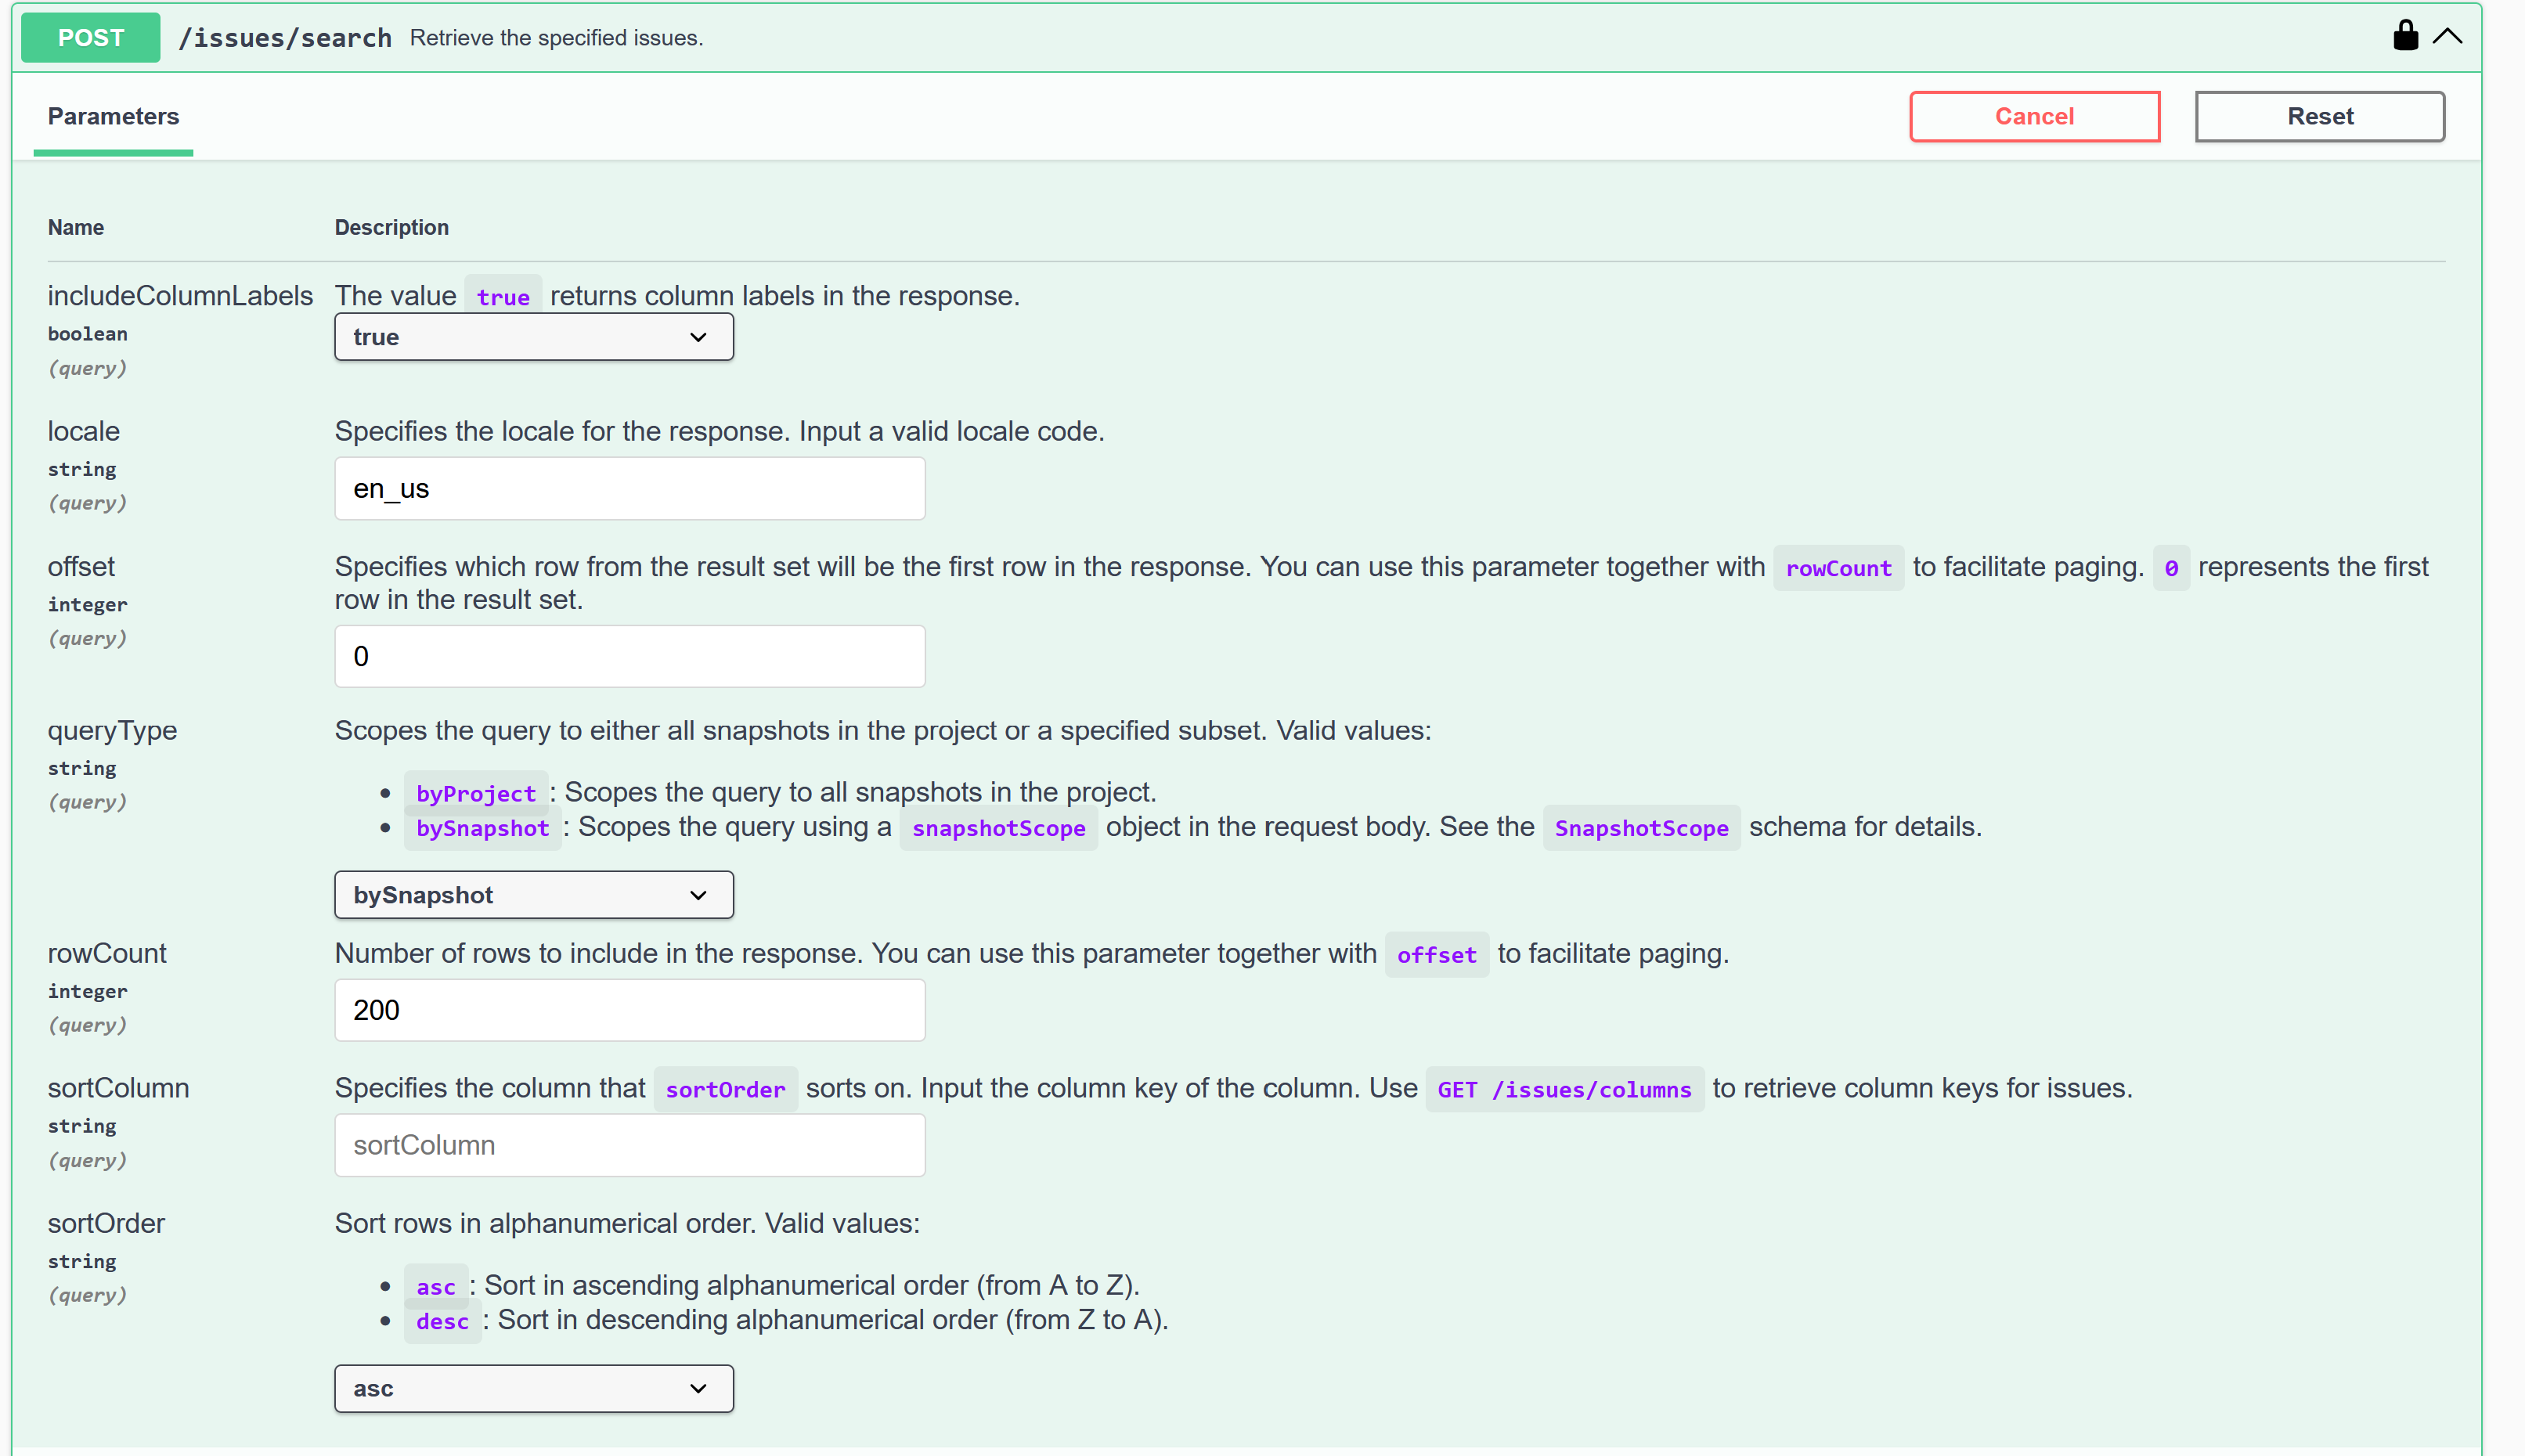Click the 'true' code in includeColumnLabels description

(x=503, y=297)
